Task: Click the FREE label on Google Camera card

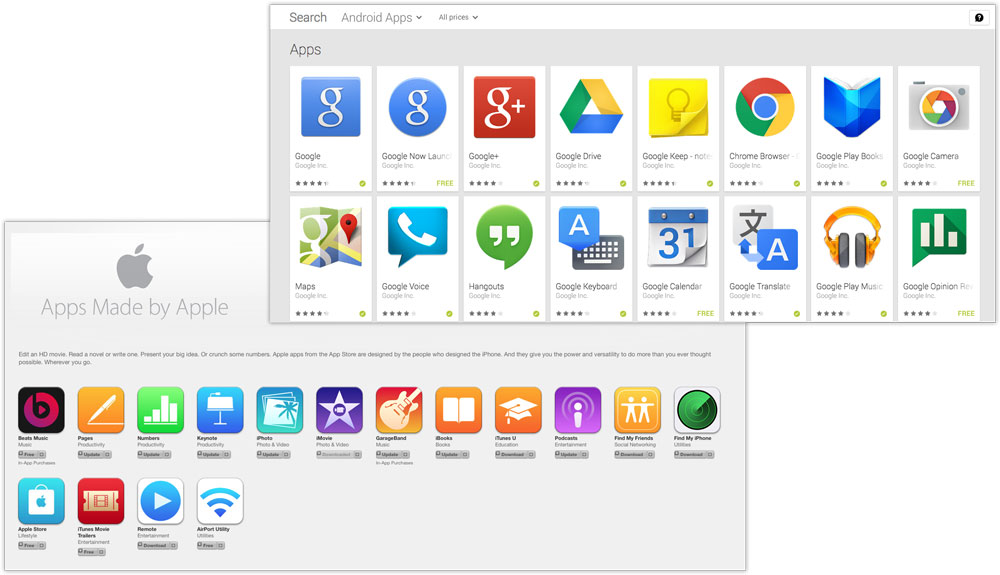Action: [966, 184]
